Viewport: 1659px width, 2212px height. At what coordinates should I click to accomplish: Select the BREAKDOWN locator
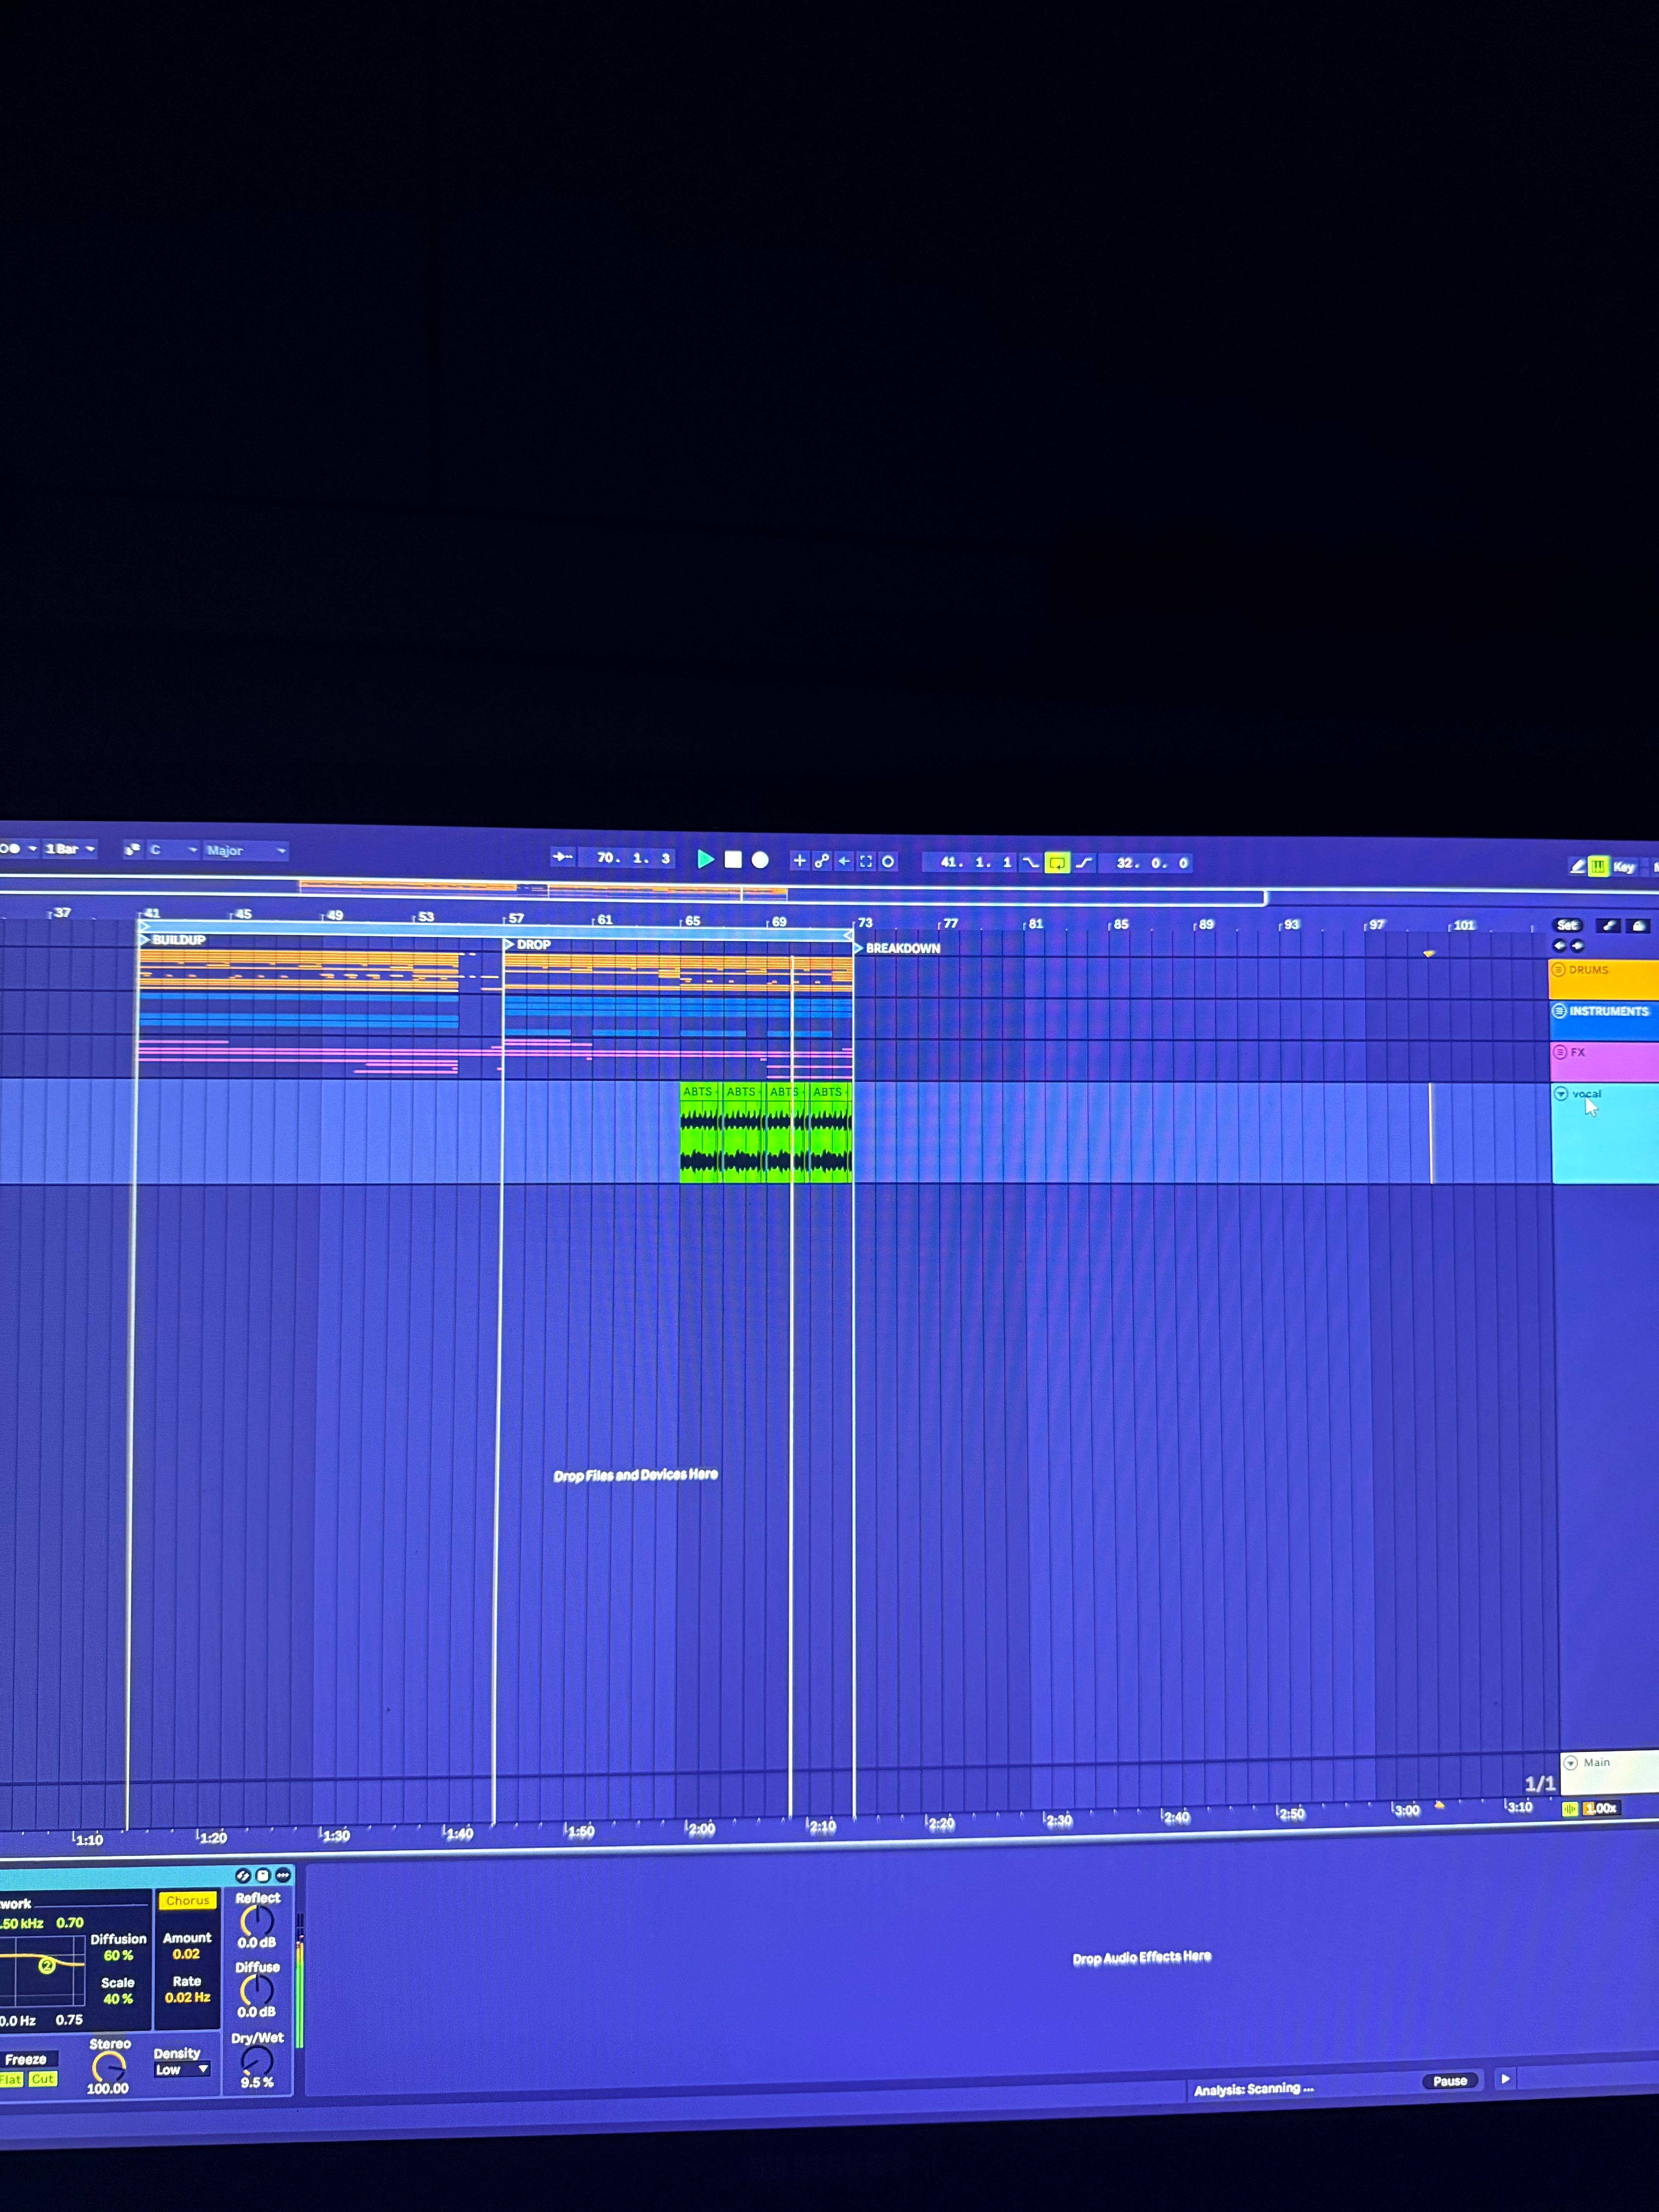click(897, 948)
